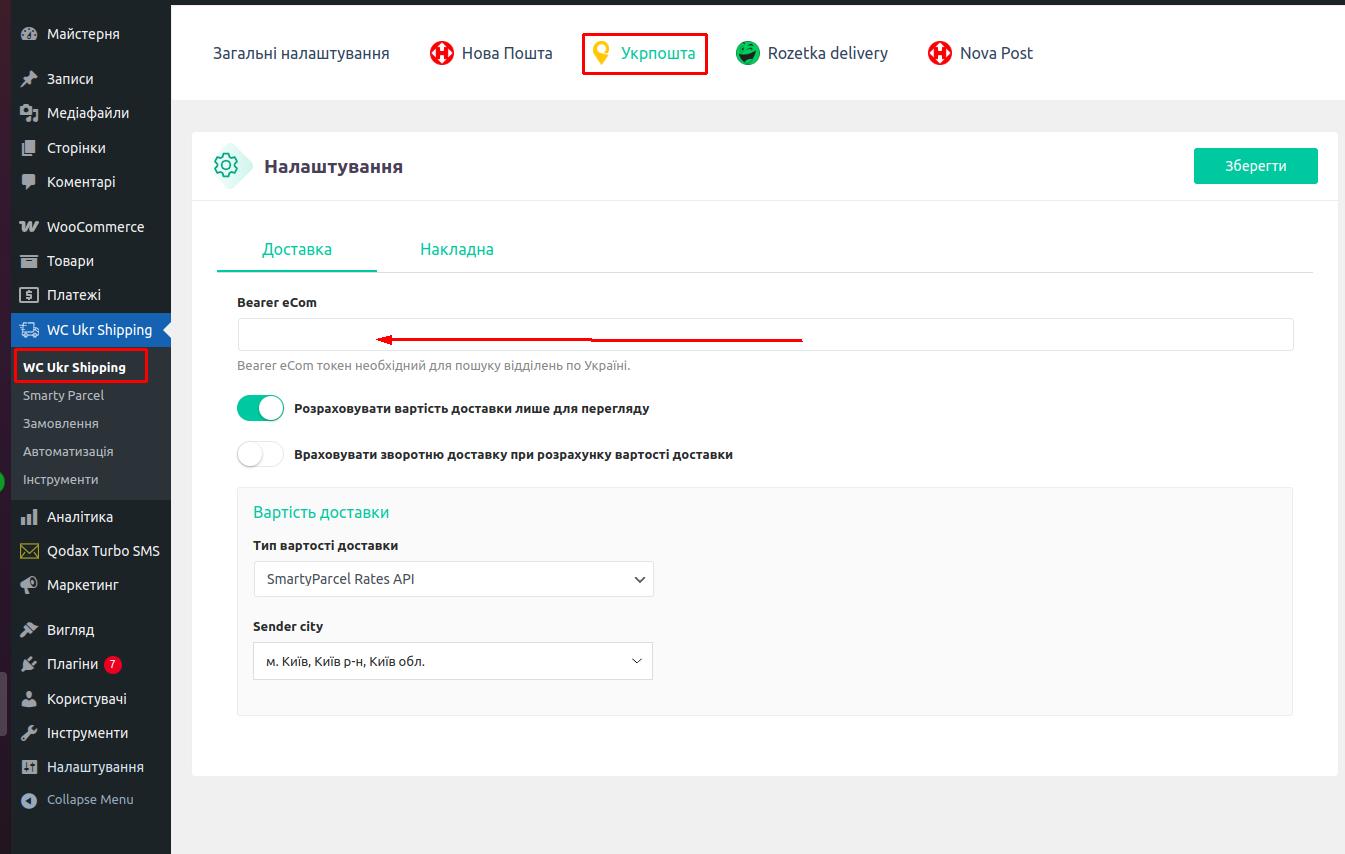Open Smarty Parcel submenu link

(x=64, y=395)
